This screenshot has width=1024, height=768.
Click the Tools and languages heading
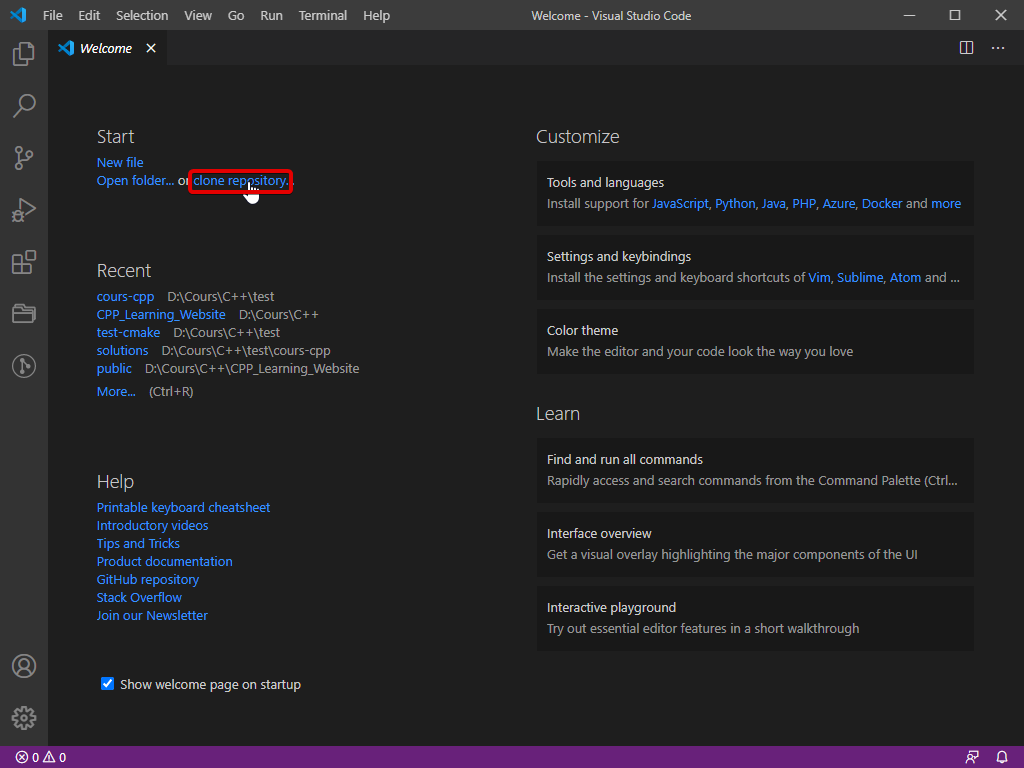pyautogui.click(x=605, y=183)
